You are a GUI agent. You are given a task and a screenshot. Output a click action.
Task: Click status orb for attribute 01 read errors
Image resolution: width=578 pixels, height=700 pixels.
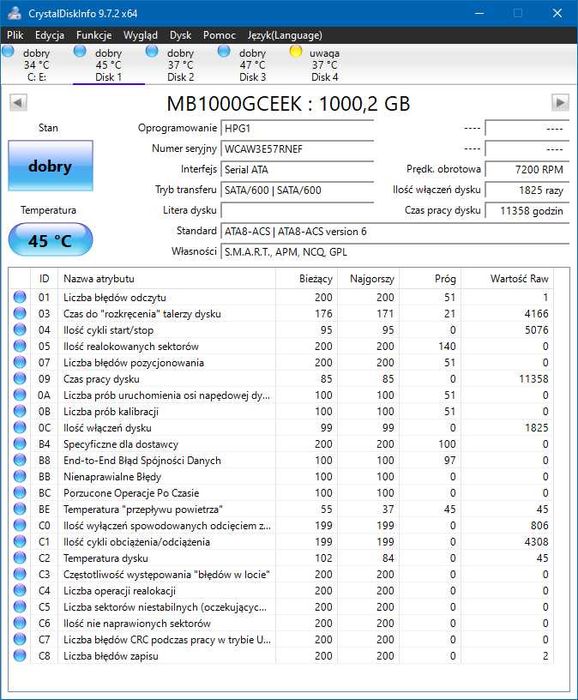tap(20, 297)
